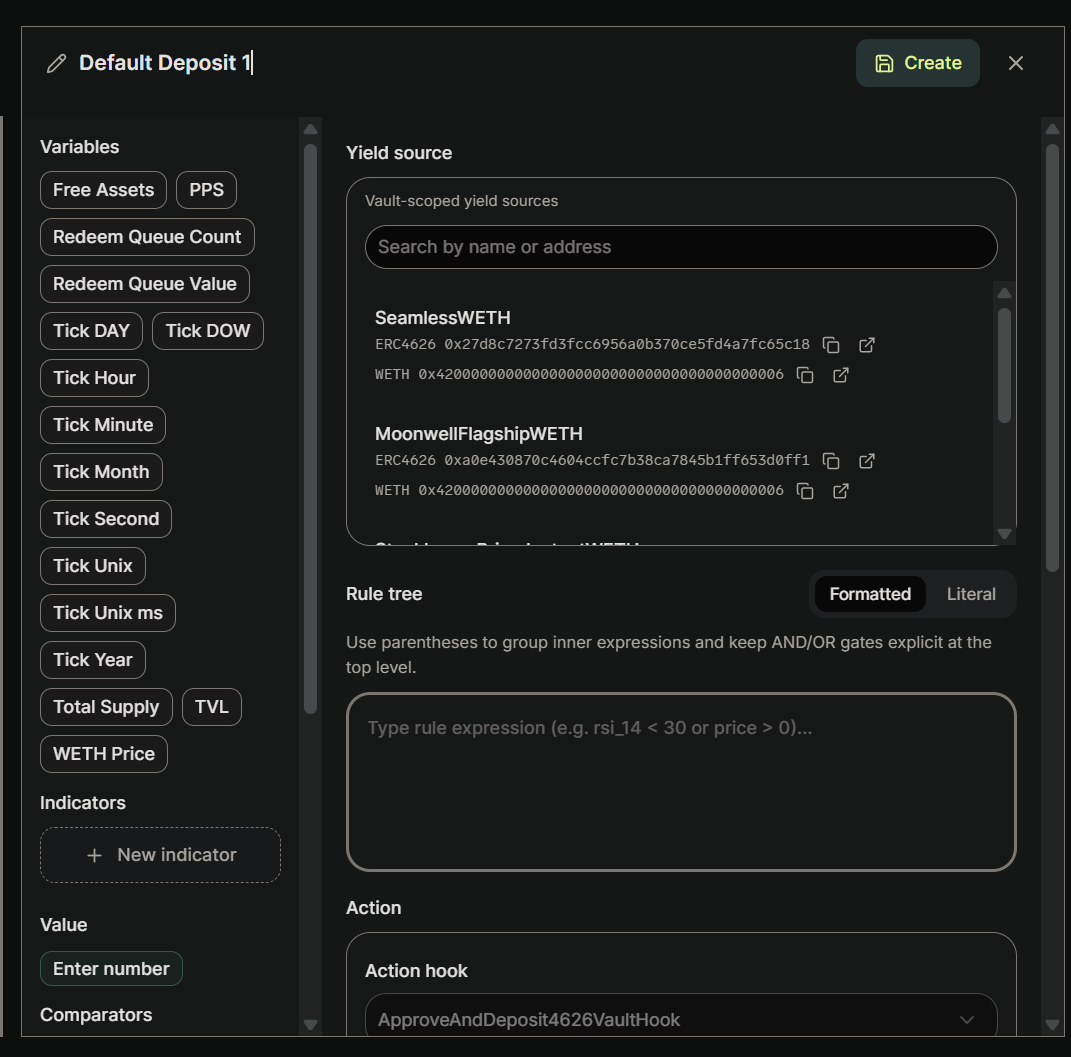1071x1057 pixels.
Task: Click the floppy-disk icon on the Create button
Action: click(885, 64)
